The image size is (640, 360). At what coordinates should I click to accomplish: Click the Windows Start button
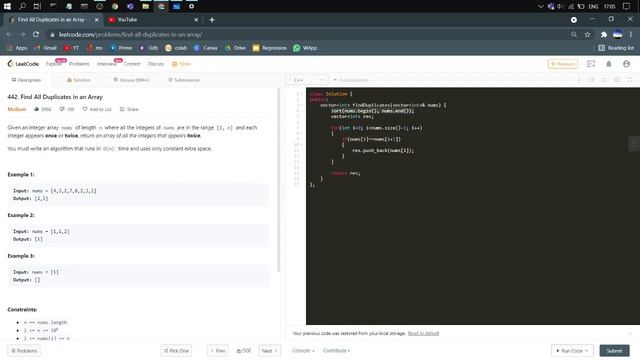7,6
